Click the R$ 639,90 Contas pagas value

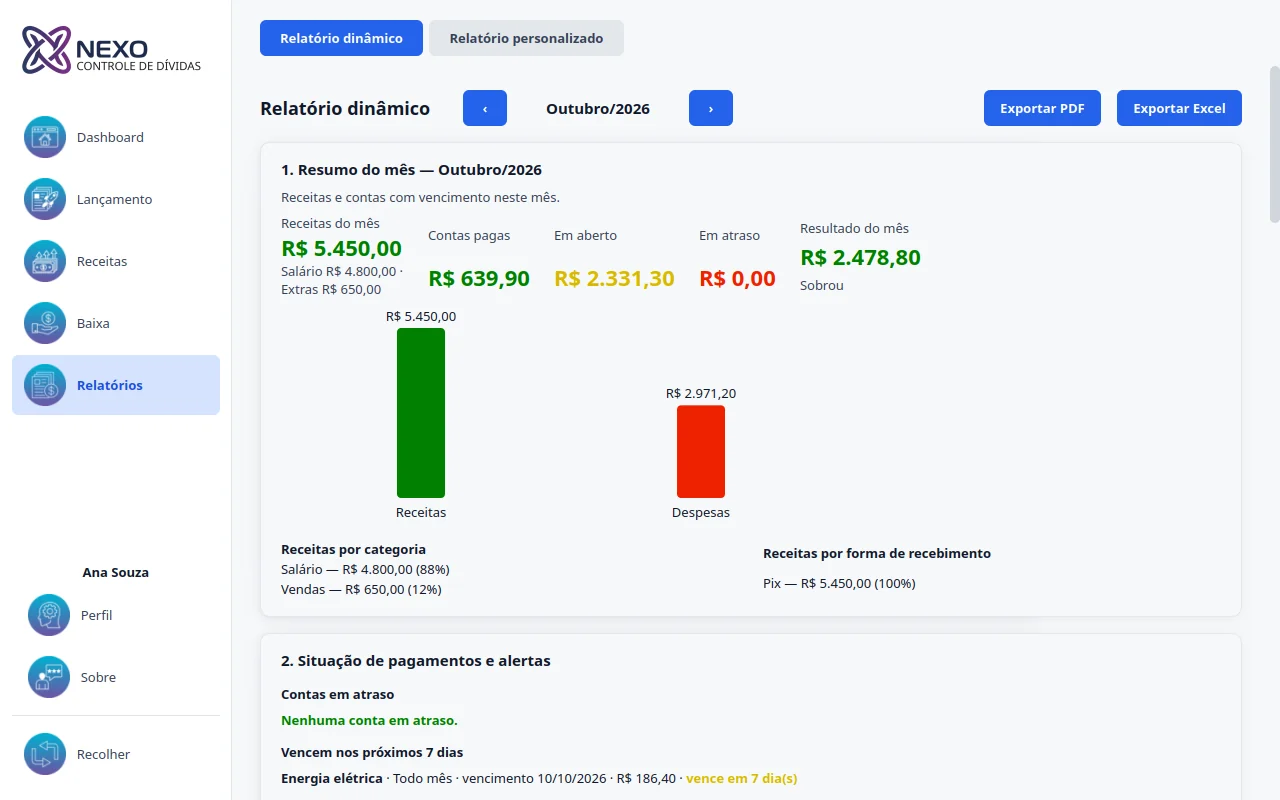click(479, 278)
